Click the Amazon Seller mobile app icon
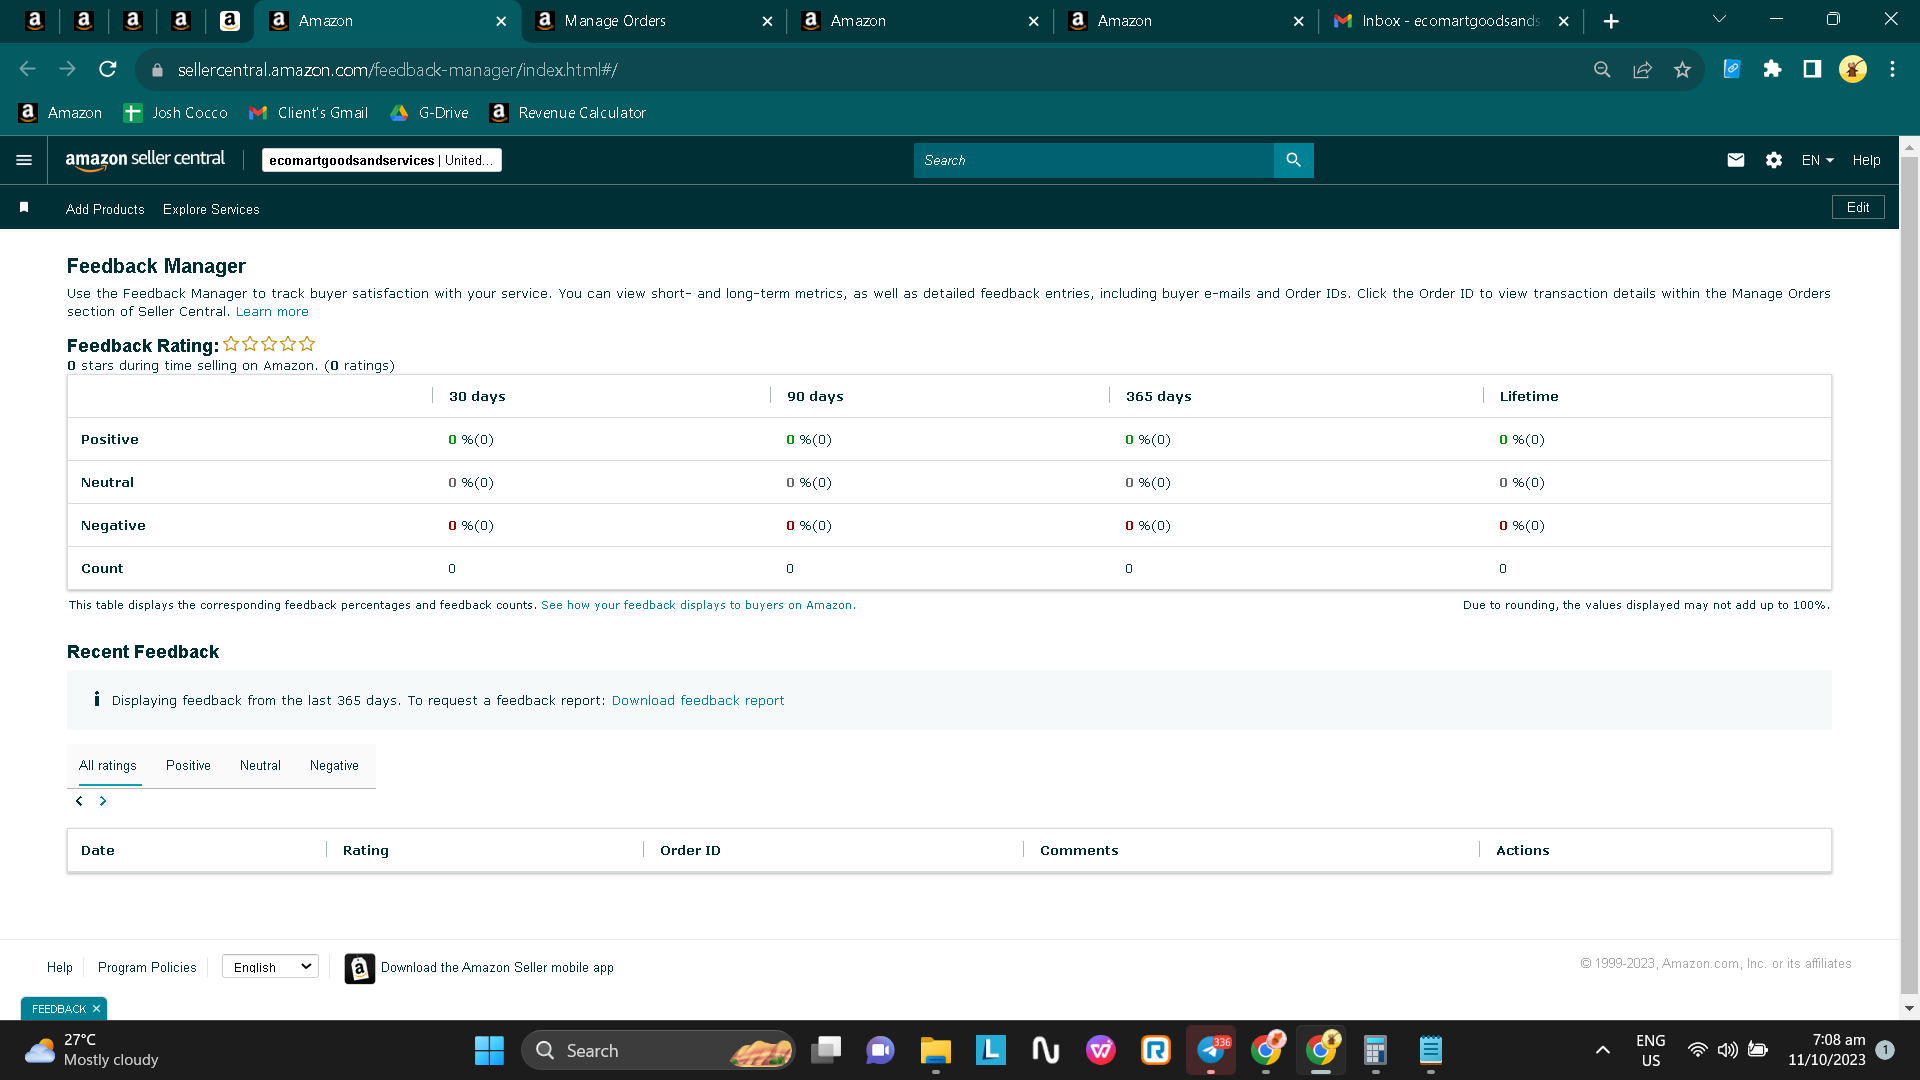 pos(360,968)
